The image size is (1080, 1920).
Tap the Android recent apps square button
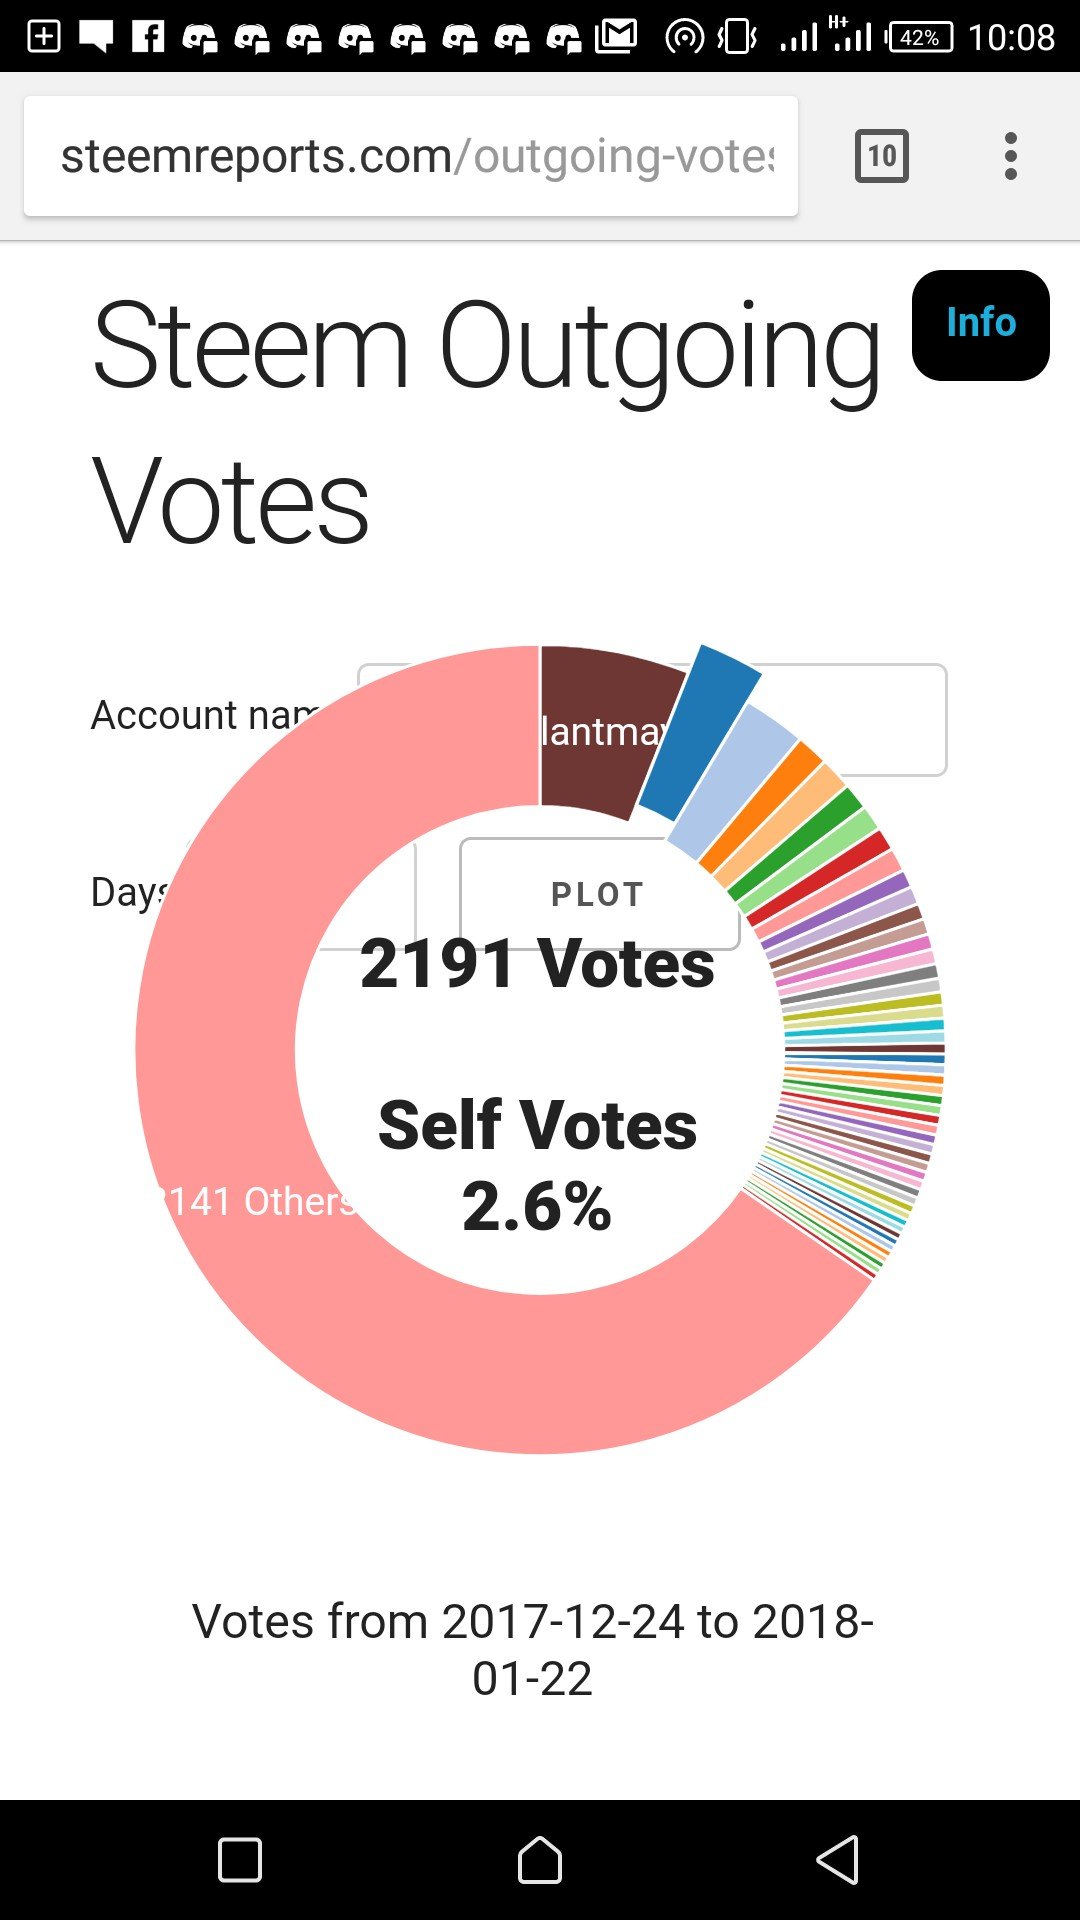pyautogui.click(x=240, y=1860)
